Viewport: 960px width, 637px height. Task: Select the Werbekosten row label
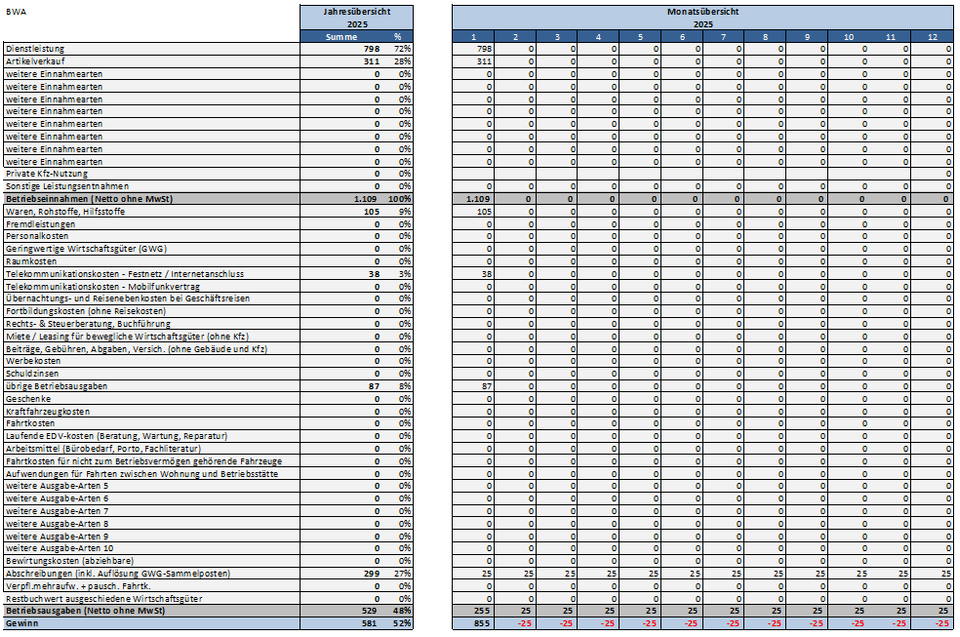pos(33,361)
